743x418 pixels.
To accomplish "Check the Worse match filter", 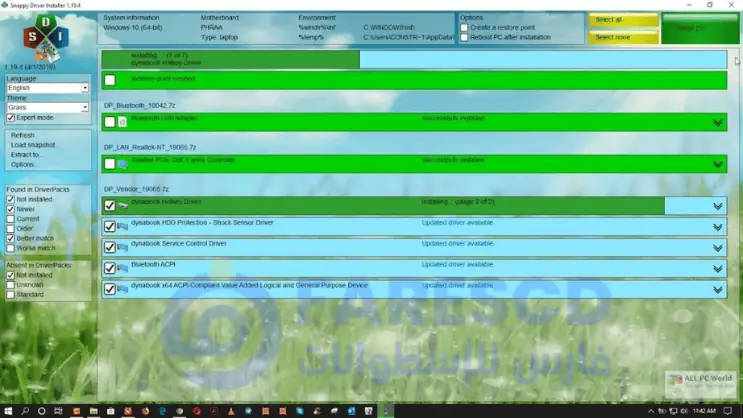I will [x=10, y=248].
